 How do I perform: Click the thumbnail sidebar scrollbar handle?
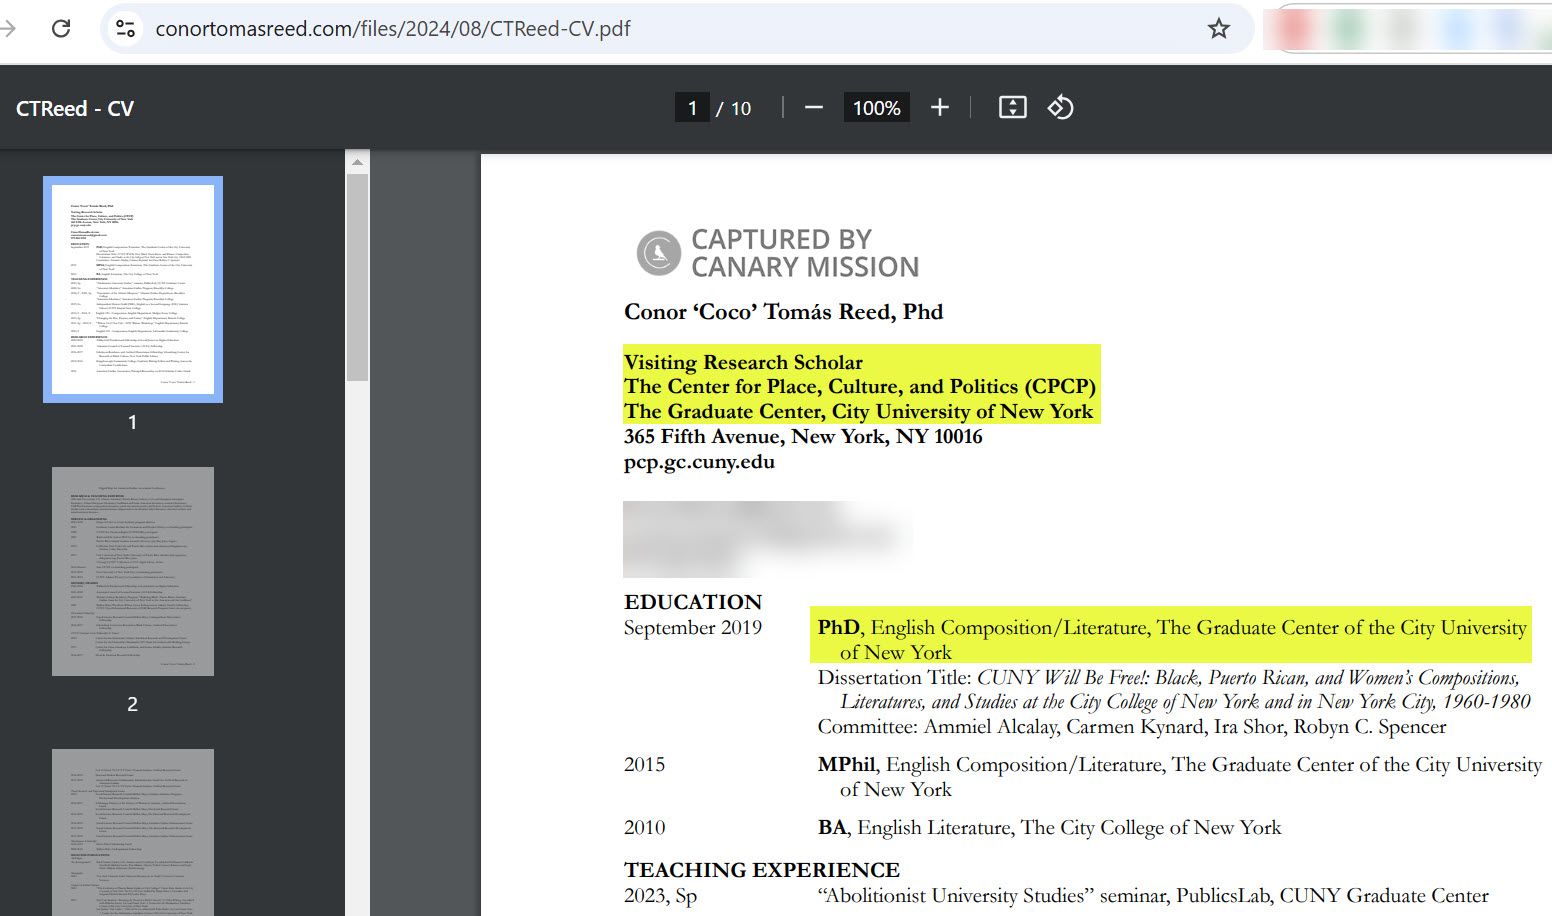point(357,275)
